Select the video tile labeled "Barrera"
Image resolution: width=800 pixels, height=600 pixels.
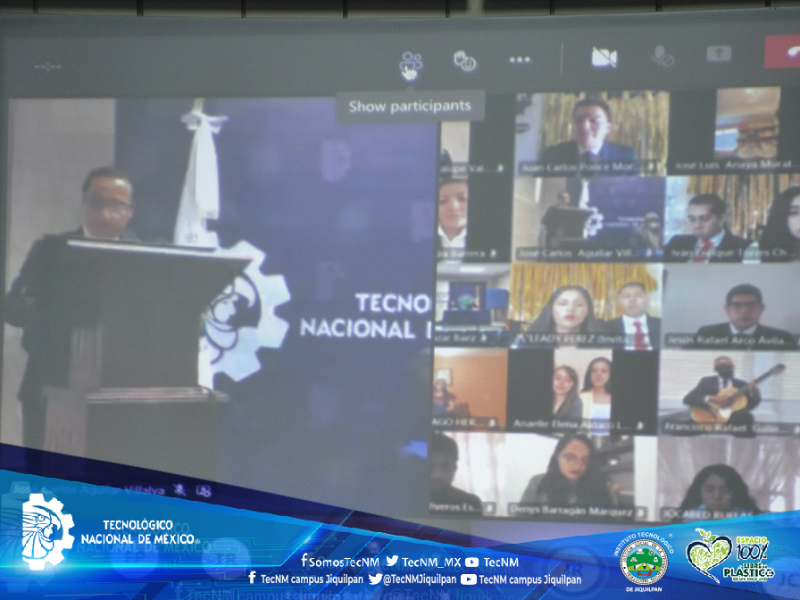(474, 219)
